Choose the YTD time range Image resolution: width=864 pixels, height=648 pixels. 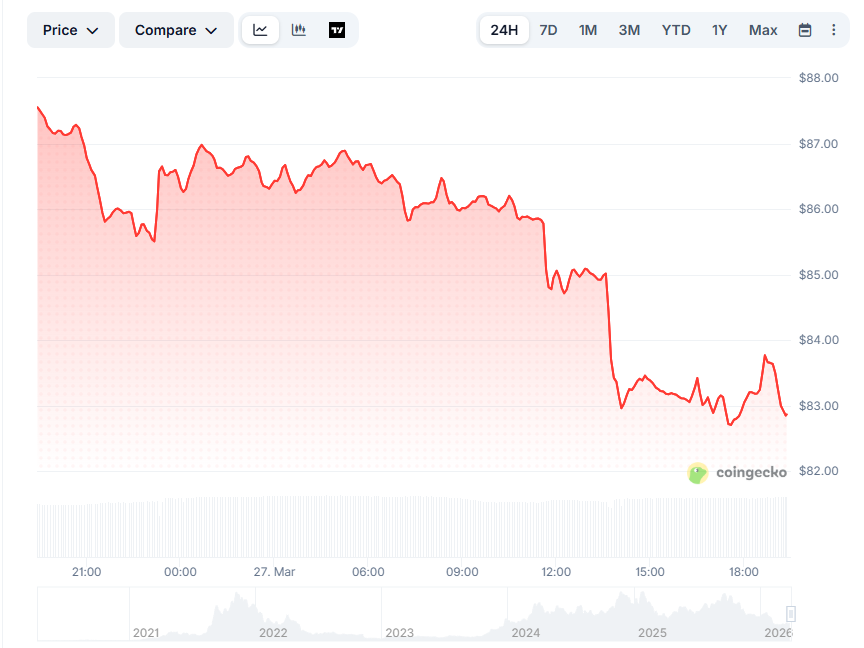(x=676, y=30)
